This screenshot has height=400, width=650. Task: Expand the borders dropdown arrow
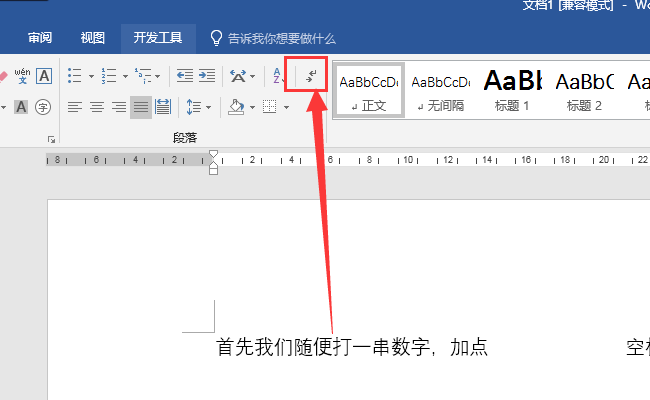pyautogui.click(x=286, y=107)
